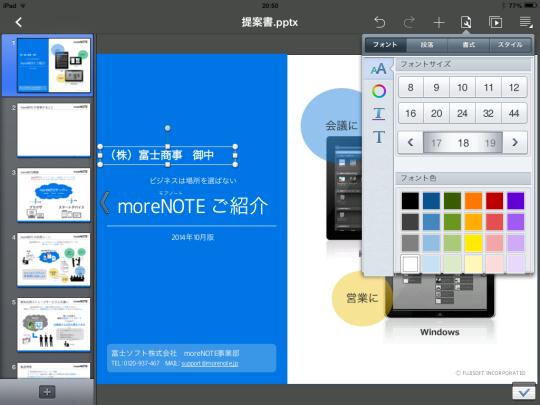The height and width of the screenshot is (405, 540).
Task: Undo the last edit
Action: (x=380, y=23)
